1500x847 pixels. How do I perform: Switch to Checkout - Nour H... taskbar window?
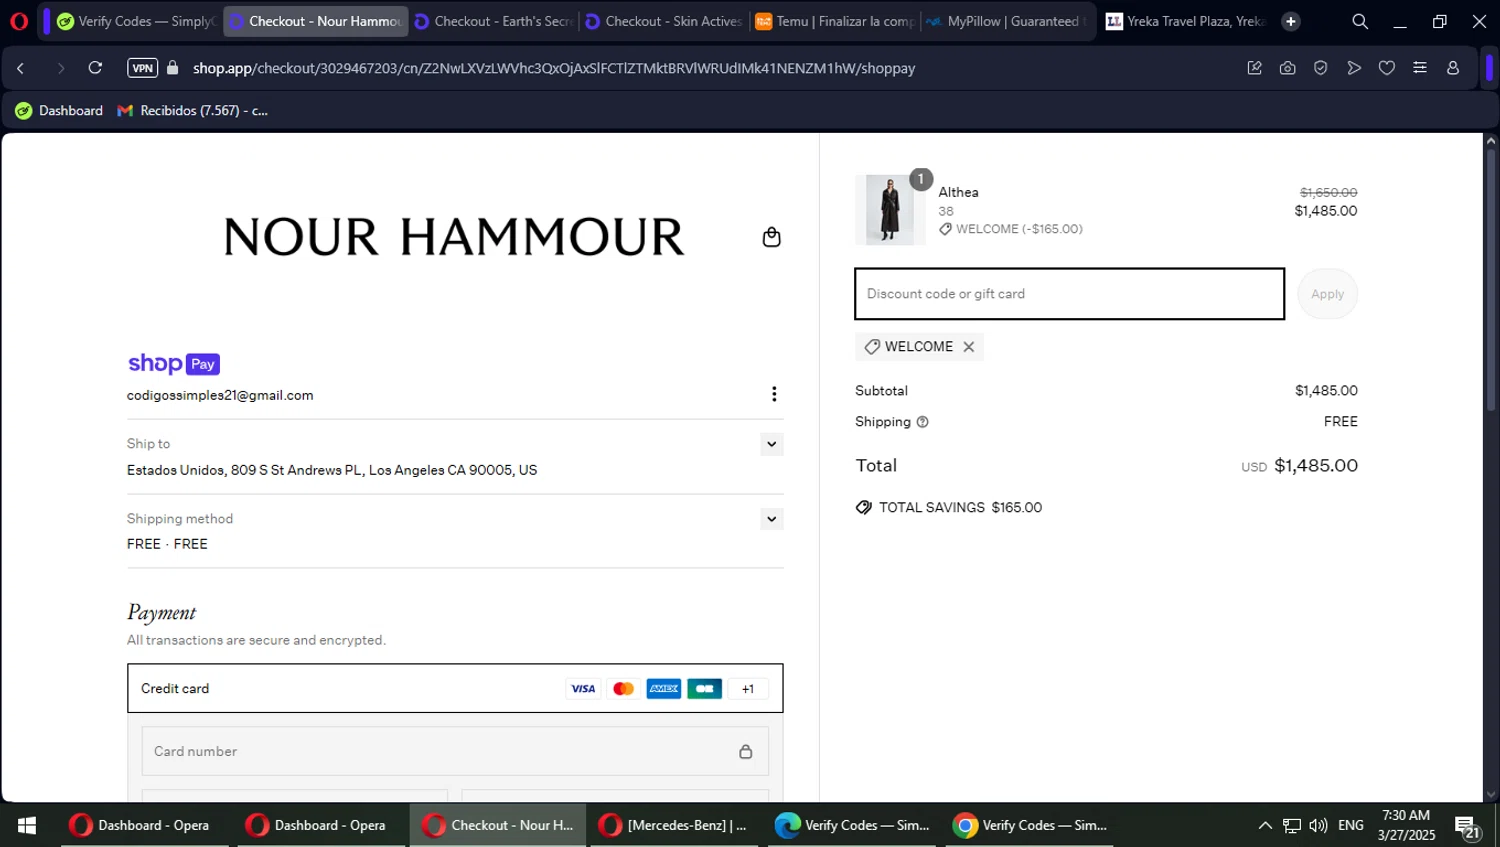point(498,825)
